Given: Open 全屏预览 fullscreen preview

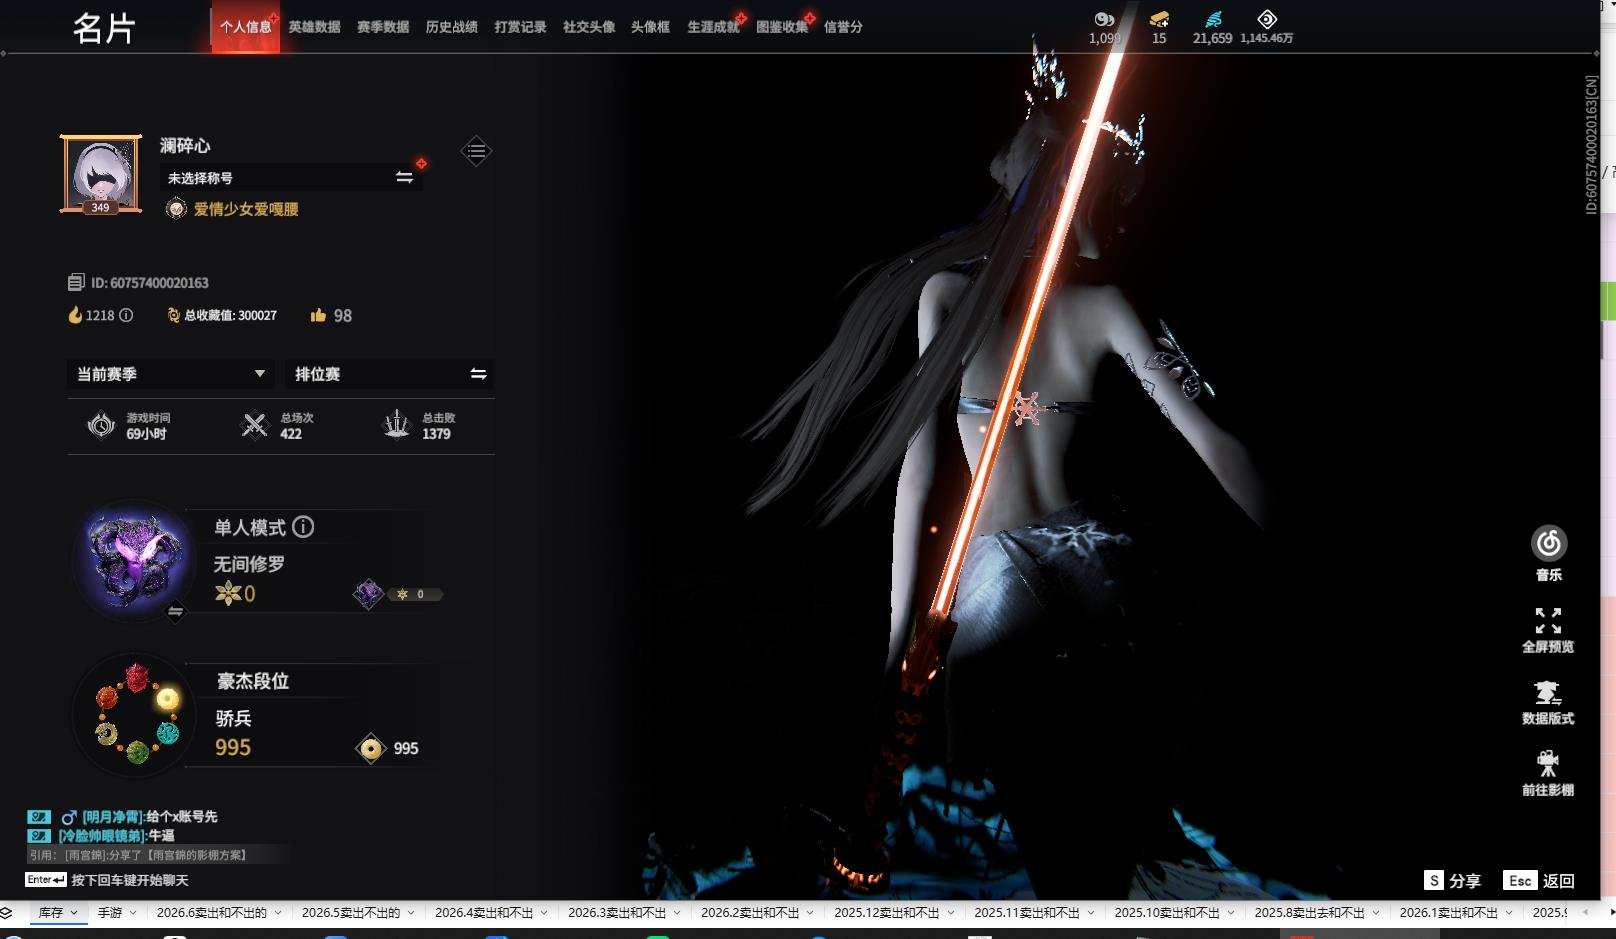Looking at the screenshot, I should 1548,631.
